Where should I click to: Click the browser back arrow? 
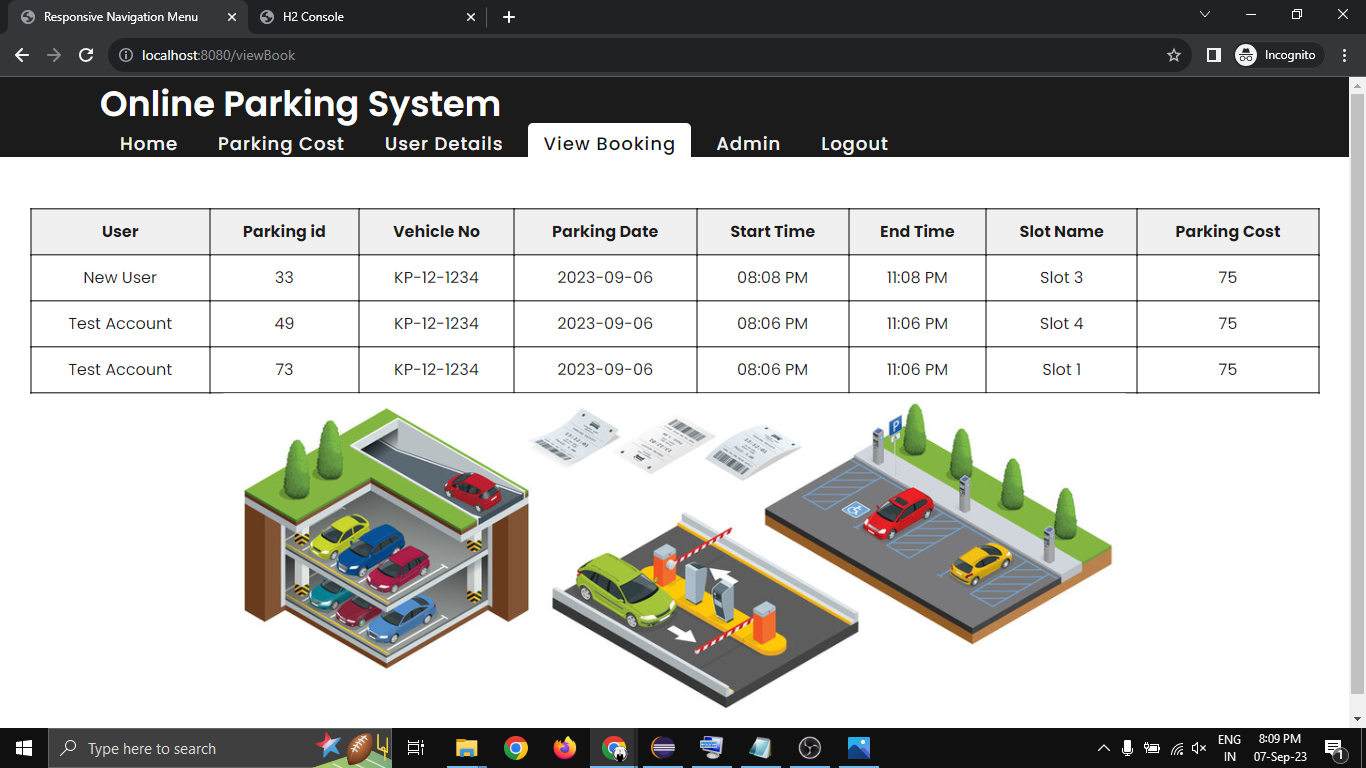(x=22, y=55)
